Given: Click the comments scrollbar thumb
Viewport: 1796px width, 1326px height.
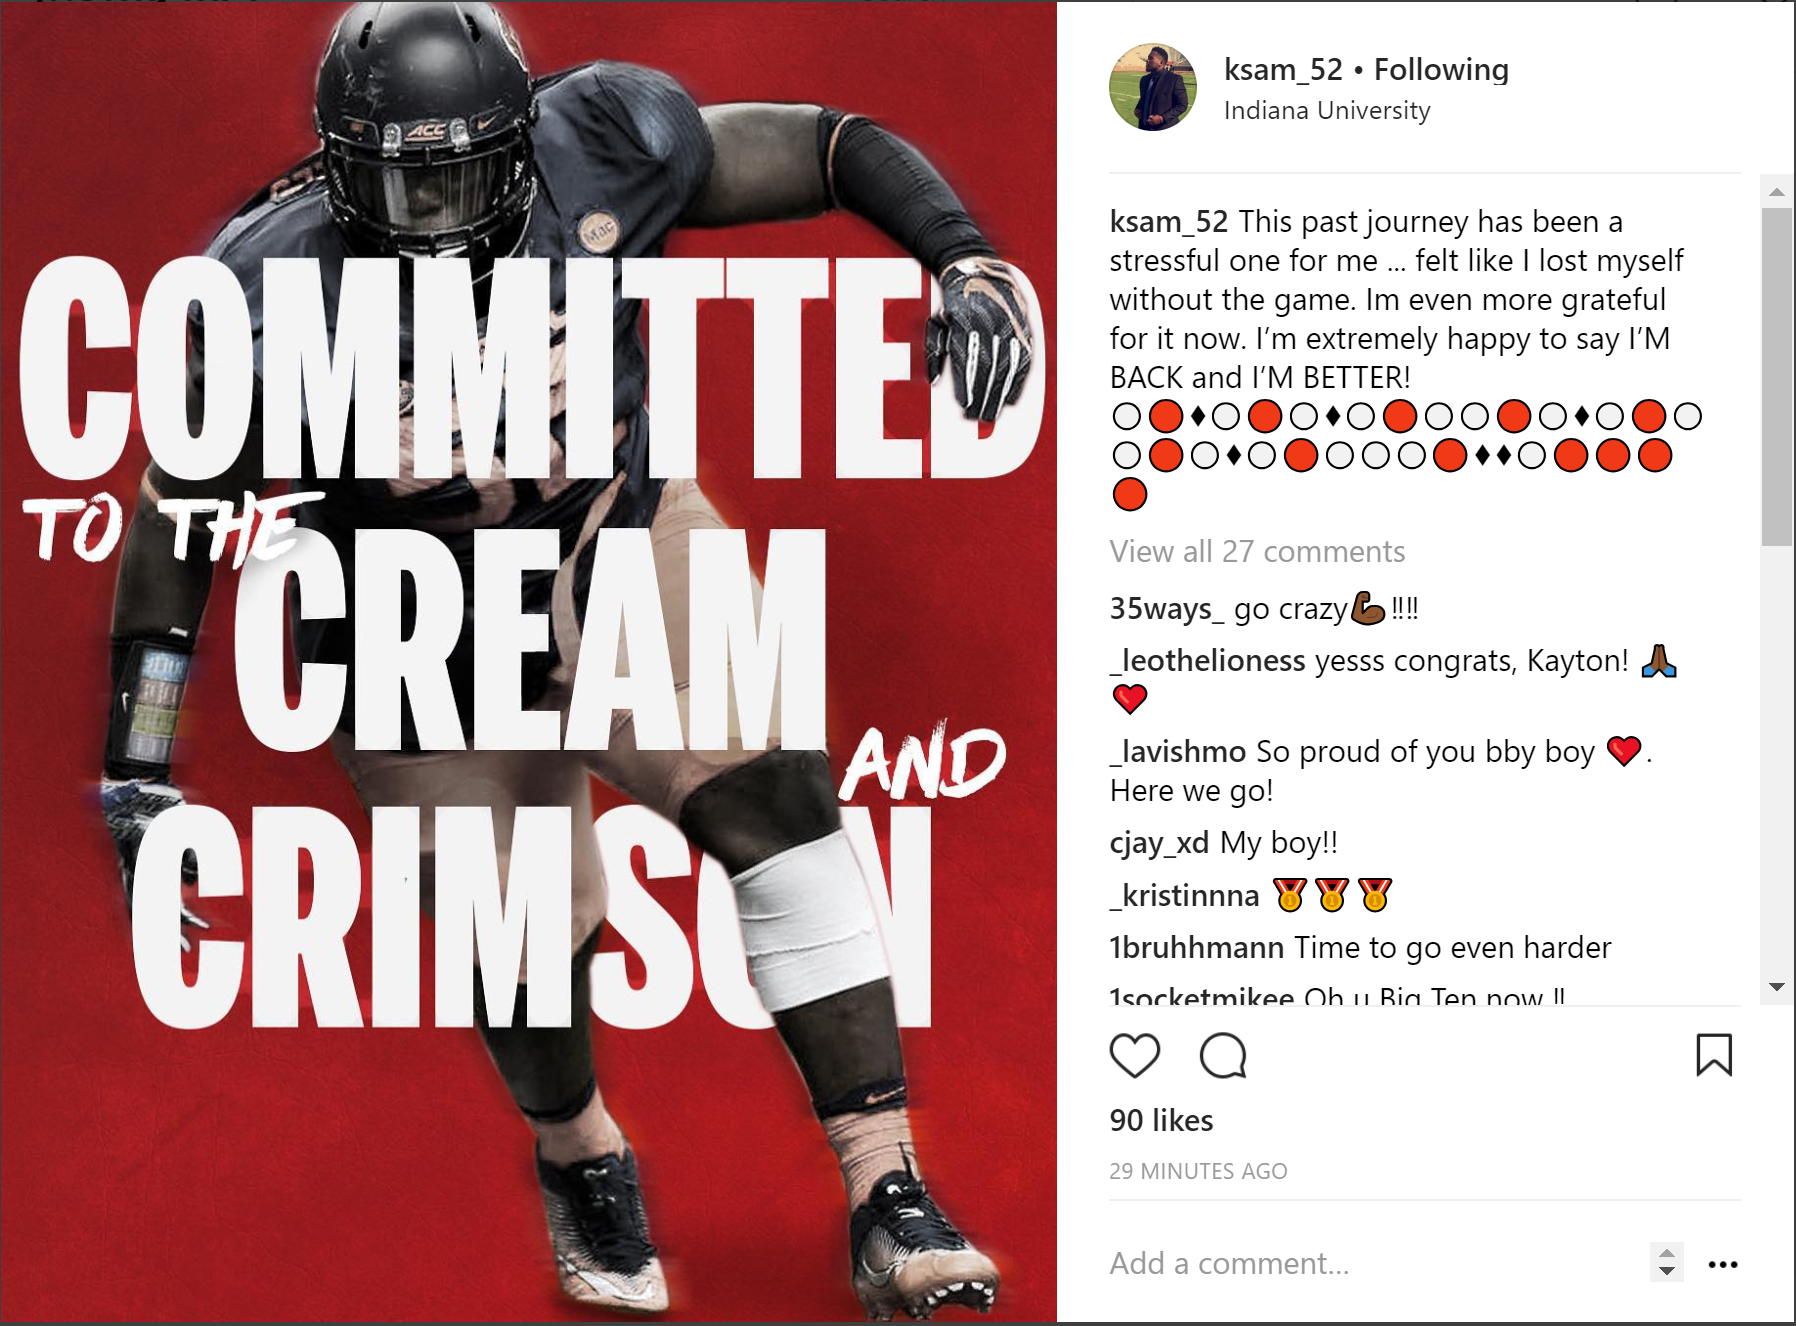Looking at the screenshot, I should (x=1777, y=377).
